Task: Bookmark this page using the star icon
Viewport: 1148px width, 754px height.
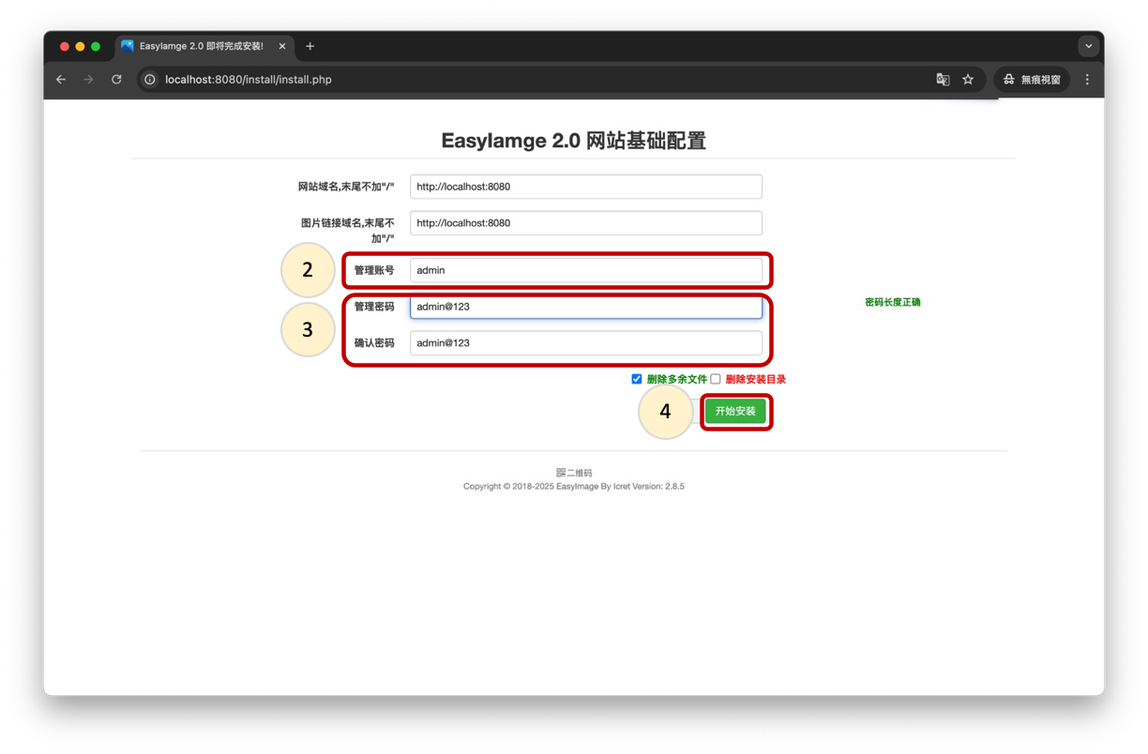Action: pyautogui.click(x=968, y=79)
